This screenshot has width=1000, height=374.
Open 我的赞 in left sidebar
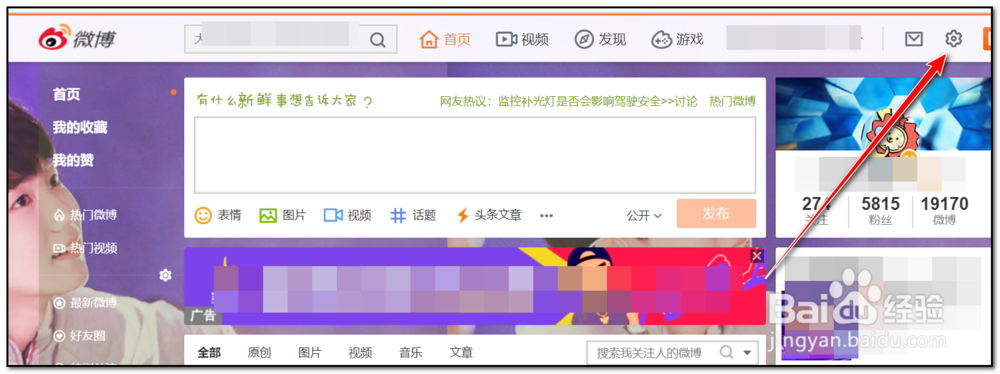(x=73, y=160)
